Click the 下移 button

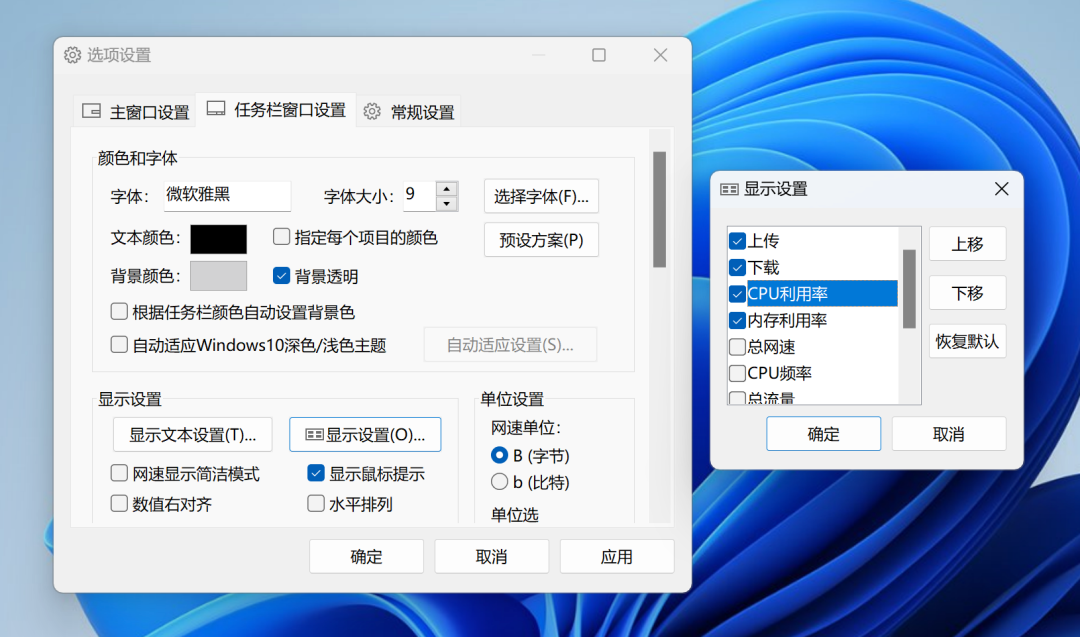tap(968, 293)
